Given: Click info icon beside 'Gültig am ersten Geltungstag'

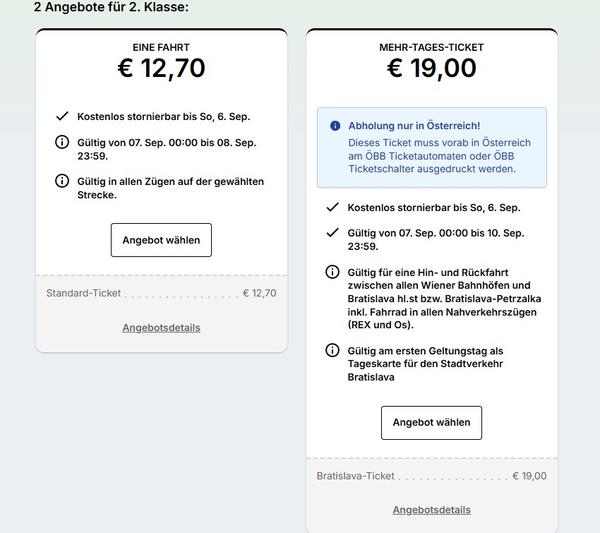Looking at the screenshot, I should (332, 350).
